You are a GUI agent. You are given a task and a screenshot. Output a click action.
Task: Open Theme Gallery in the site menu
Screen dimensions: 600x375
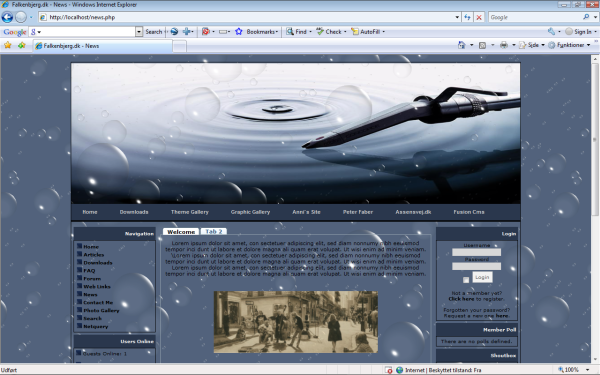tap(190, 212)
